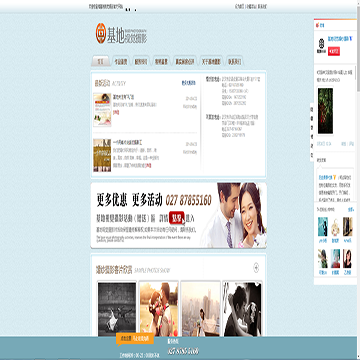Select the 首页 home tab
360x360 pixels.
pos(100,61)
